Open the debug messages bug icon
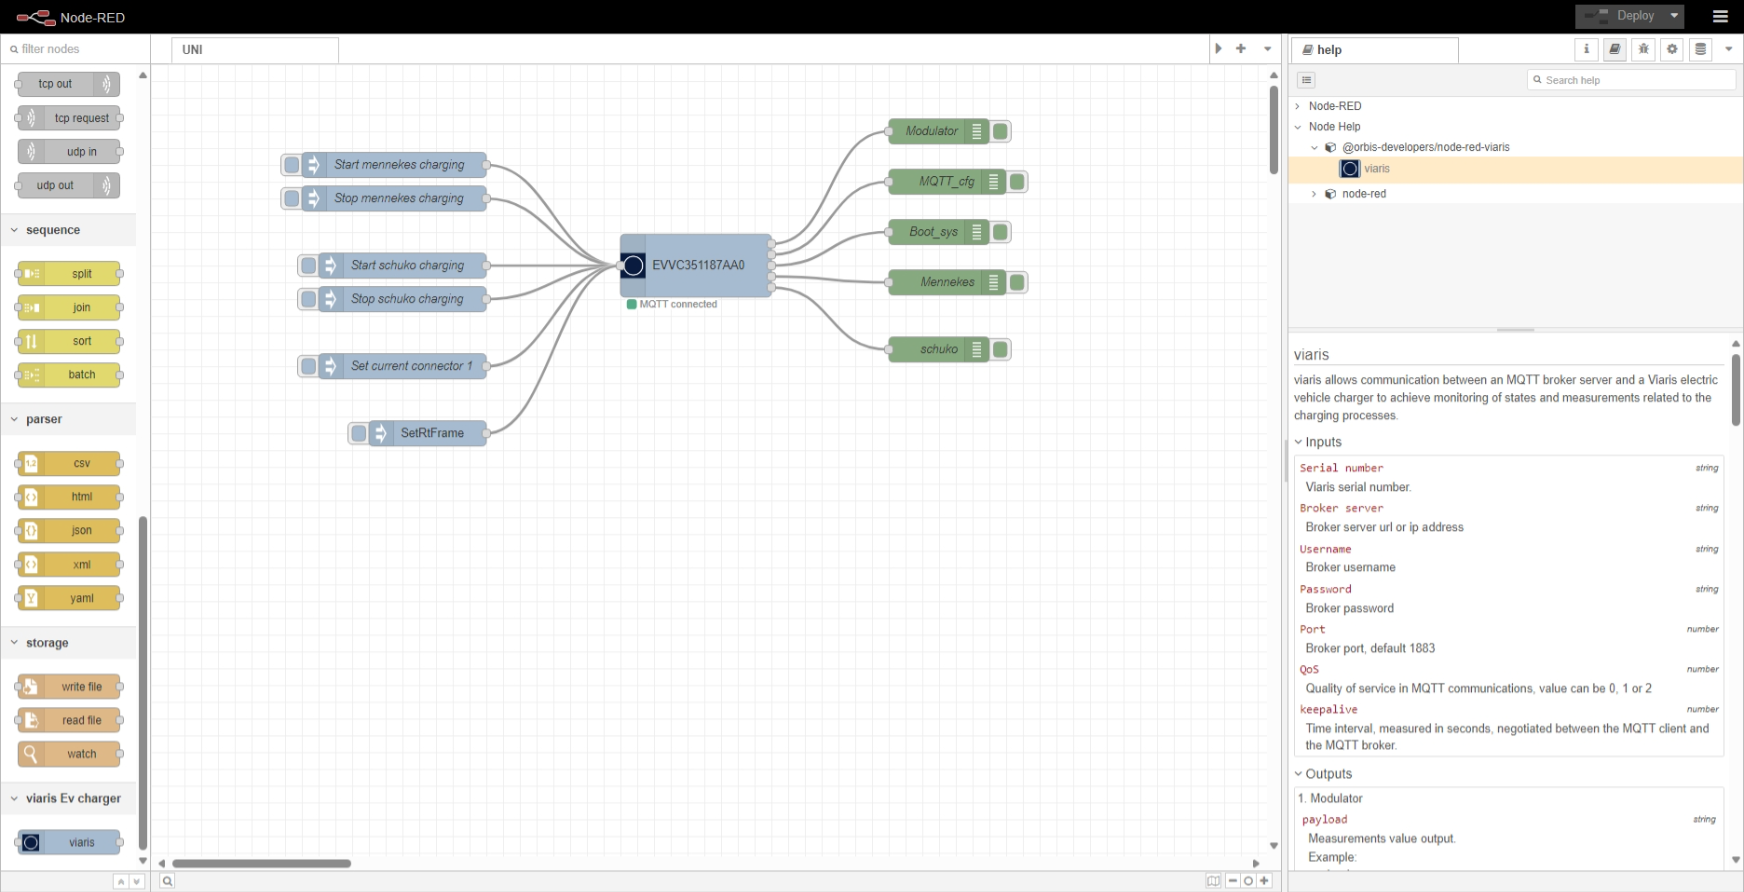 1643,49
